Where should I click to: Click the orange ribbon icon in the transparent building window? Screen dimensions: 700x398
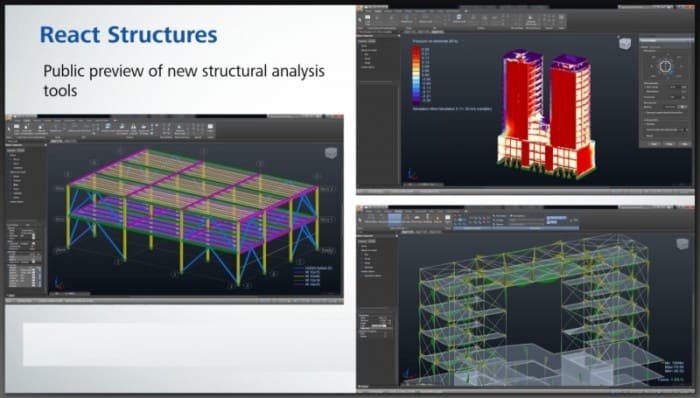click(x=438, y=218)
